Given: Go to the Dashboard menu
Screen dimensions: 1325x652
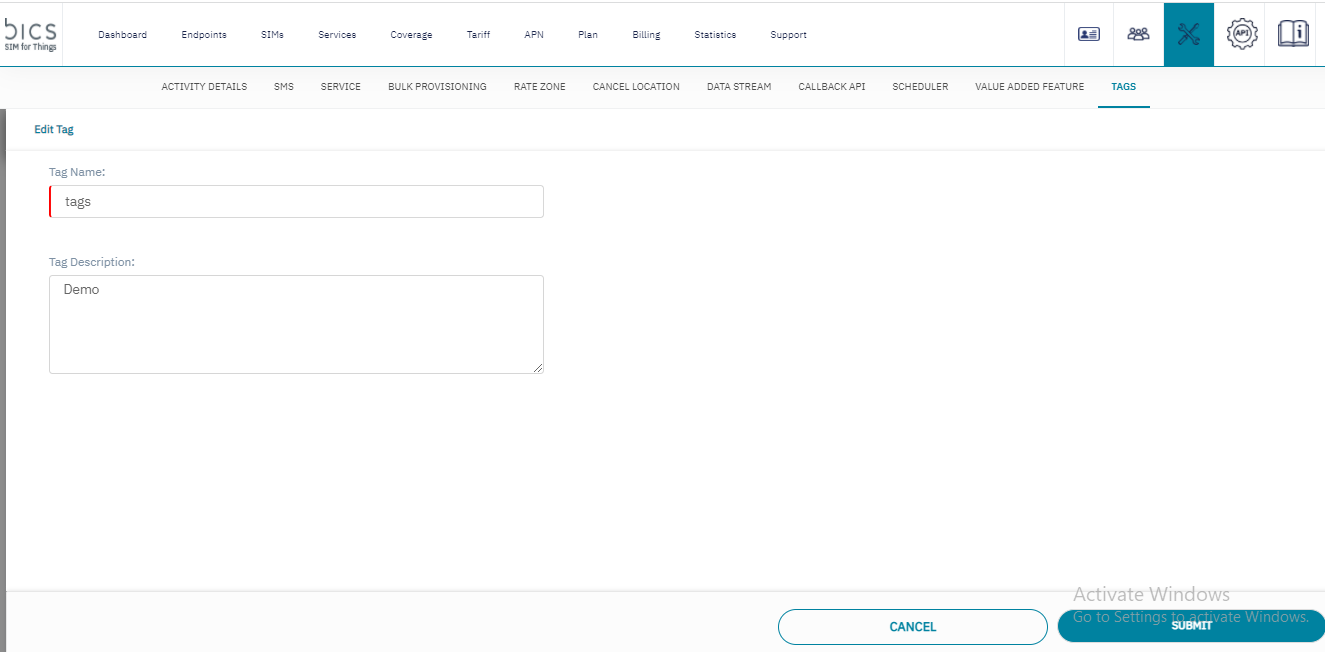Looking at the screenshot, I should click(122, 35).
